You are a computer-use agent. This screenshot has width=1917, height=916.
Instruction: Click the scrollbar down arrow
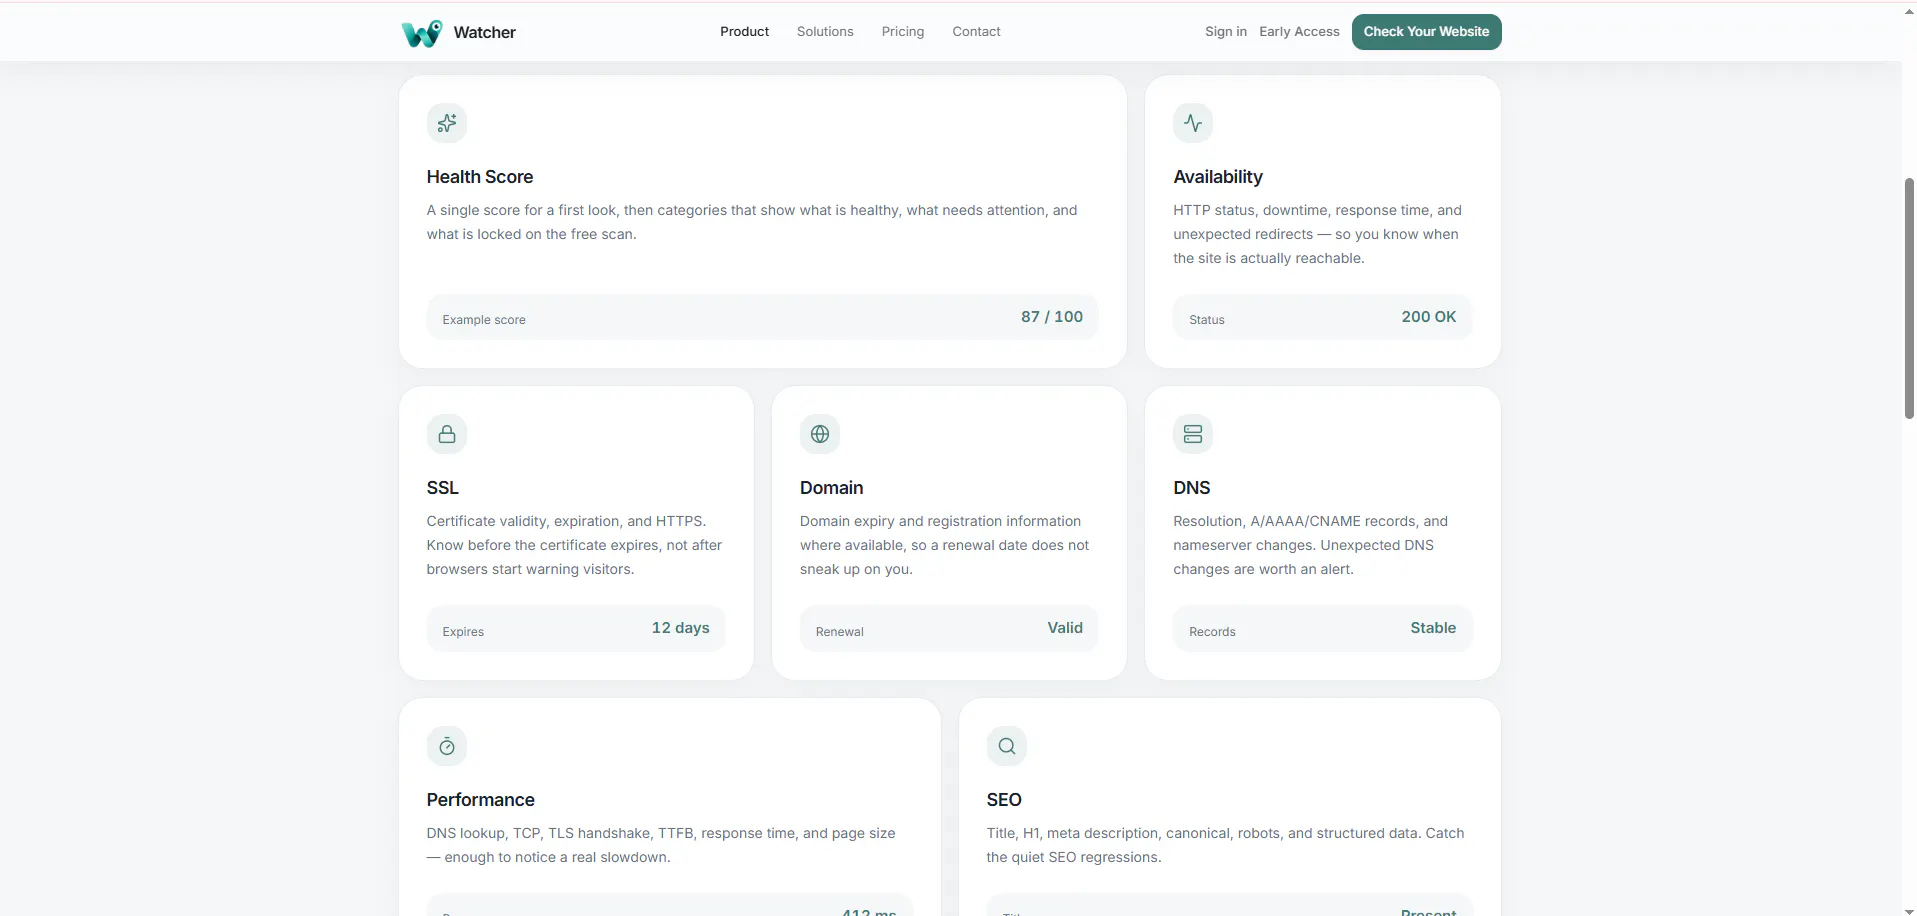pyautogui.click(x=1909, y=910)
